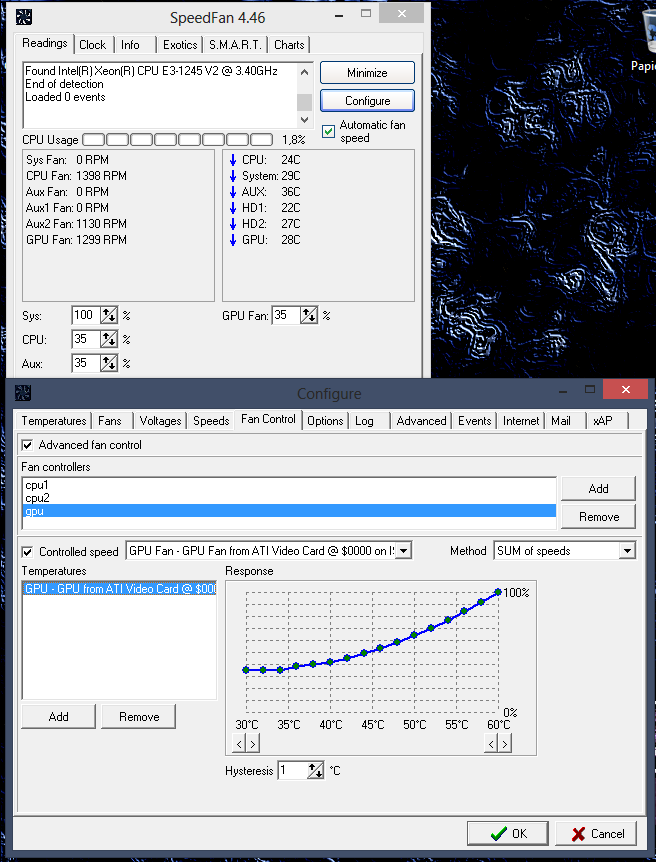Click the HD2 temperature arrow icon

click(233, 224)
